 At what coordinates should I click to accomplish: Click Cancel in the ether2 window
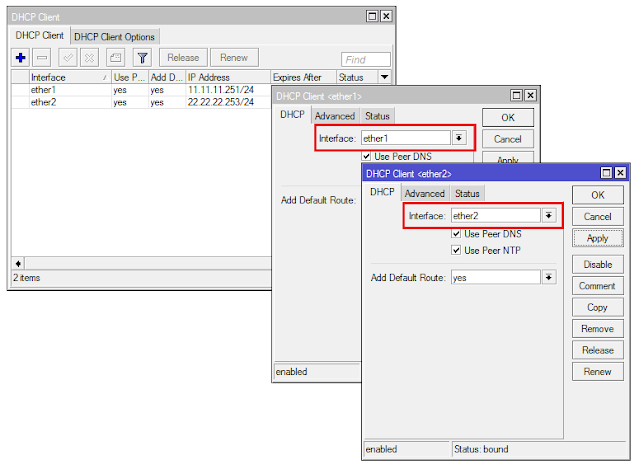pyautogui.click(x=598, y=217)
